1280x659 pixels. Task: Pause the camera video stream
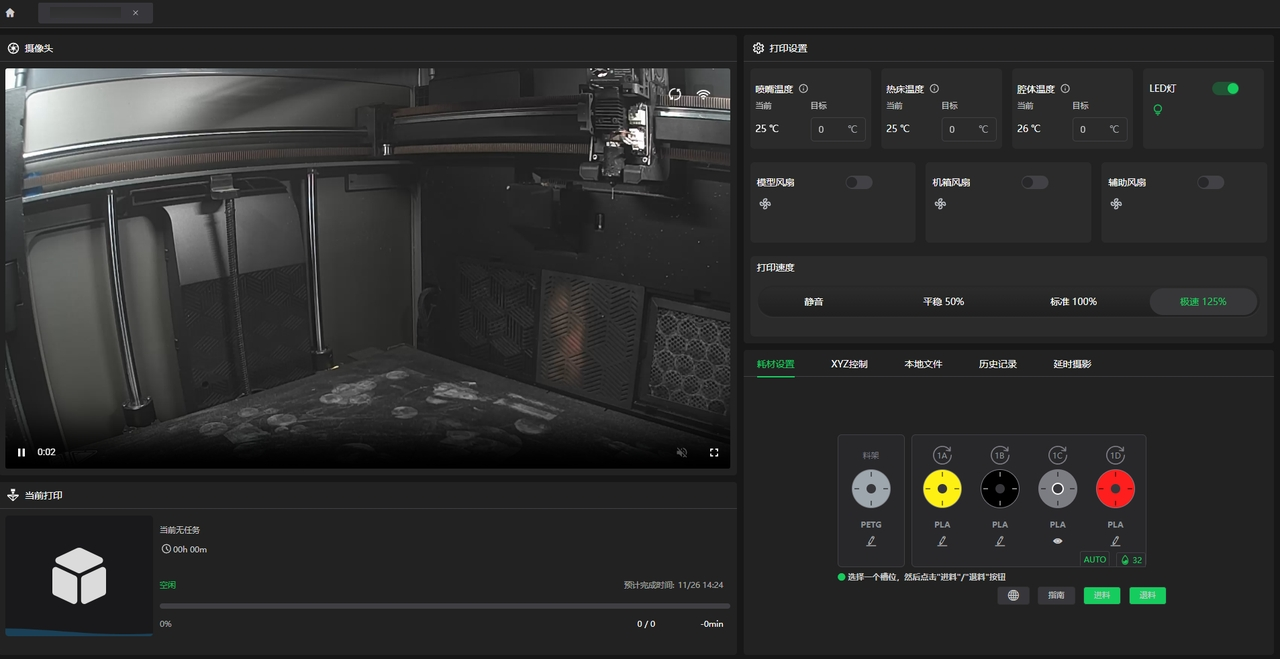click(21, 452)
